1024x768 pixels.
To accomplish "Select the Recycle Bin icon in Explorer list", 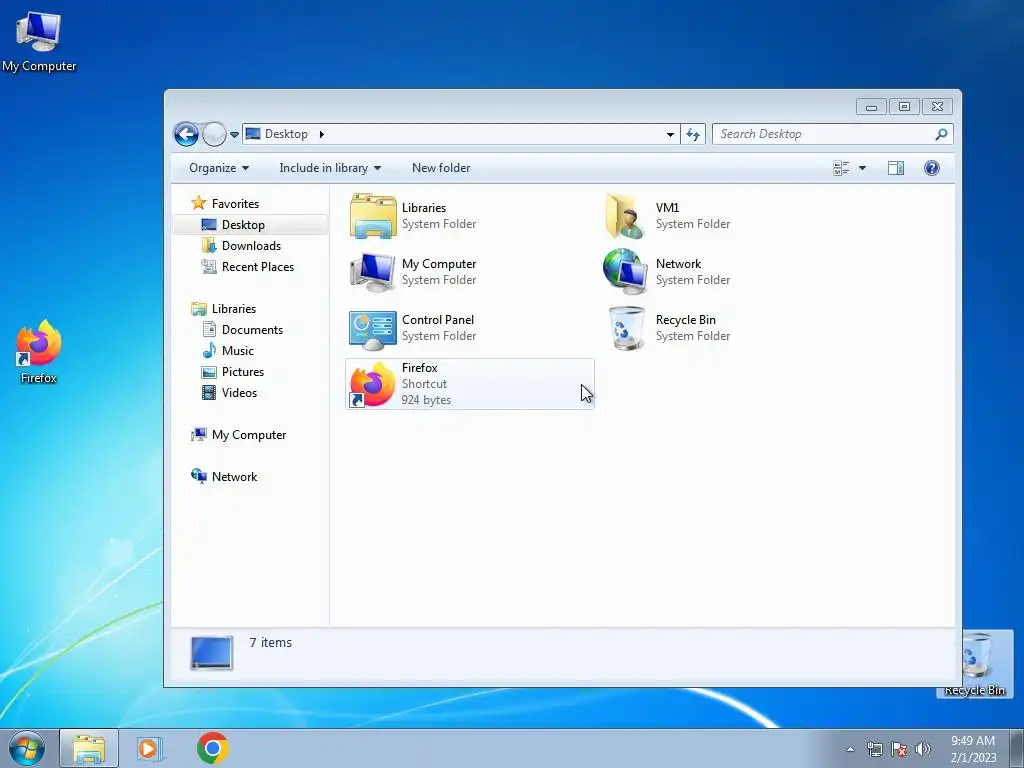I will pos(627,328).
